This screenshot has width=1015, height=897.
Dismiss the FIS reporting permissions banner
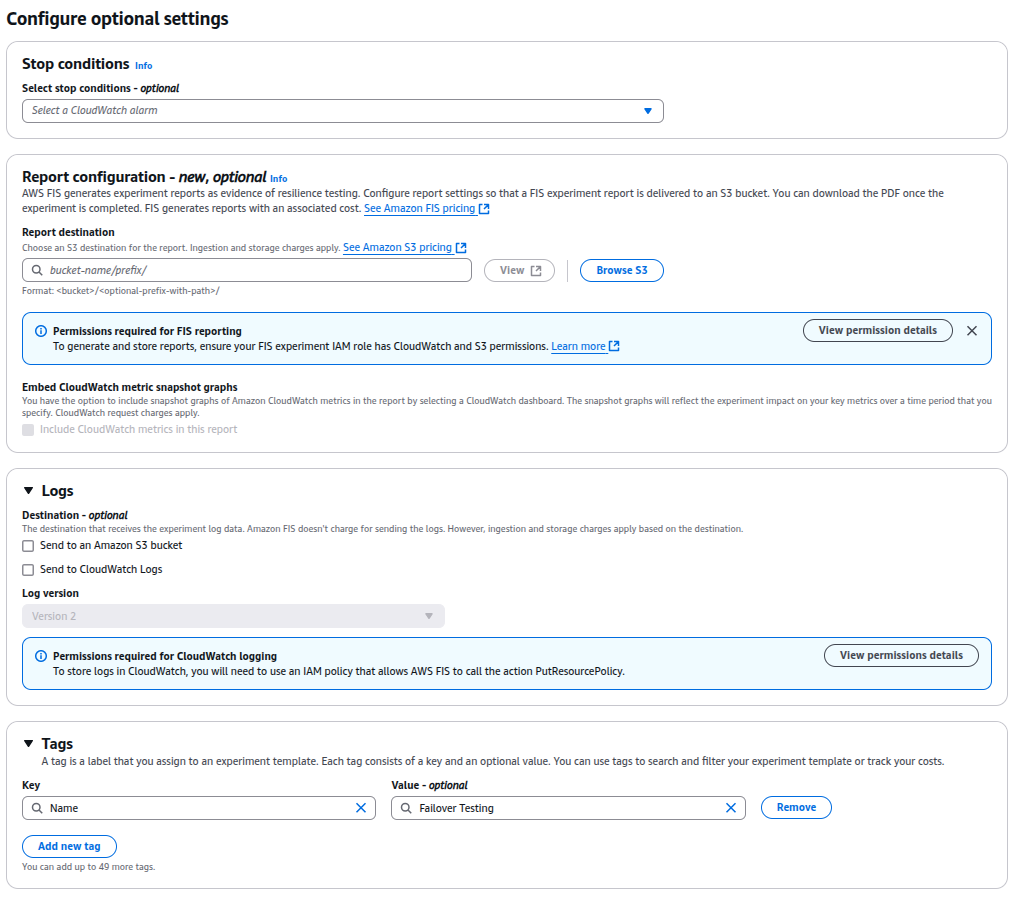pos(971,331)
